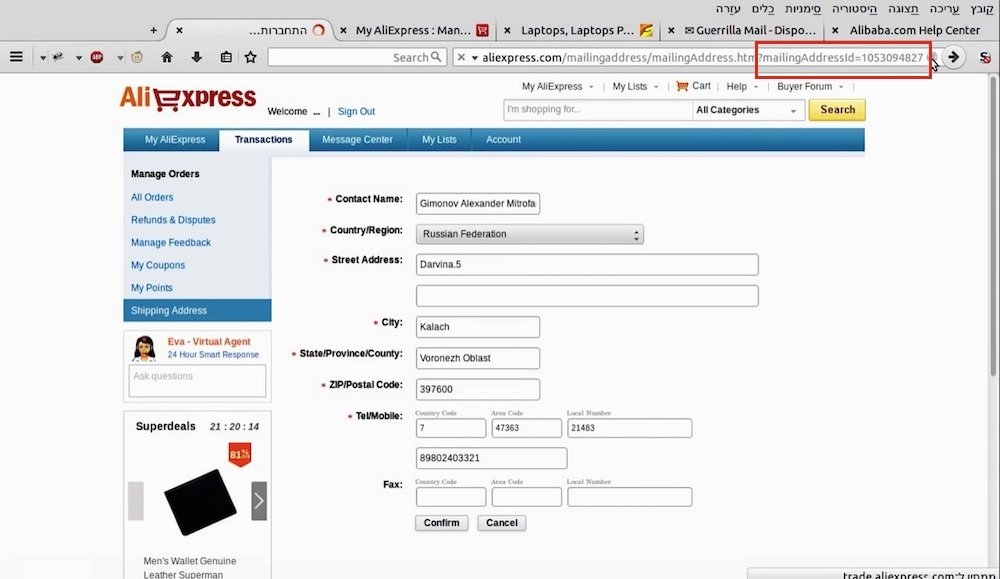Close the Laptops tab
Screen dimensions: 1000x579
click(508, 30)
